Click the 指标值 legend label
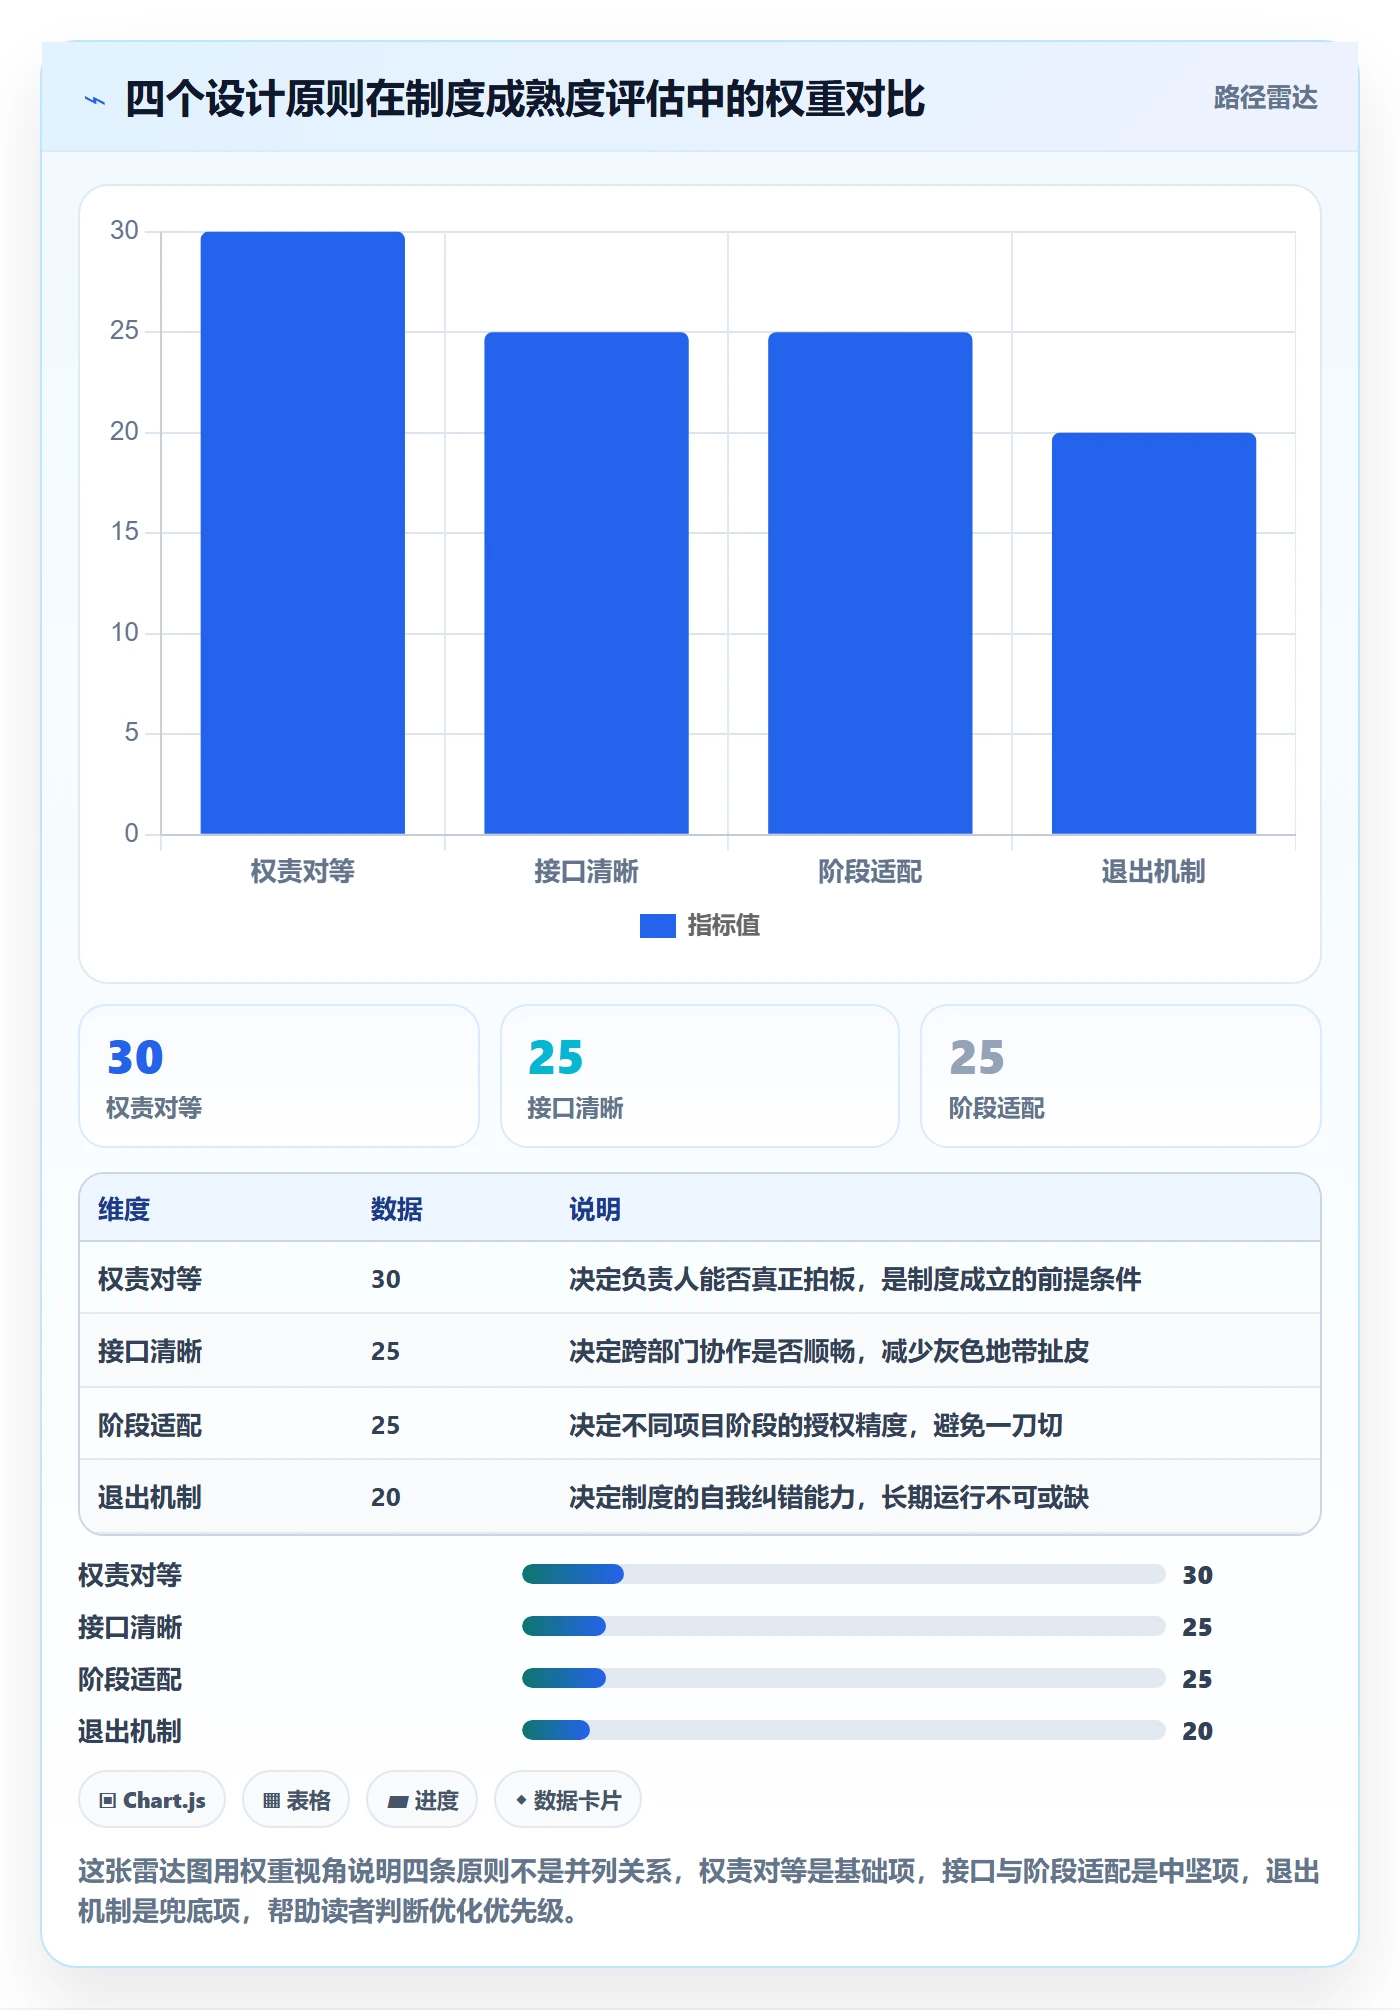The width and height of the screenshot is (1400, 2010). pyautogui.click(x=724, y=926)
